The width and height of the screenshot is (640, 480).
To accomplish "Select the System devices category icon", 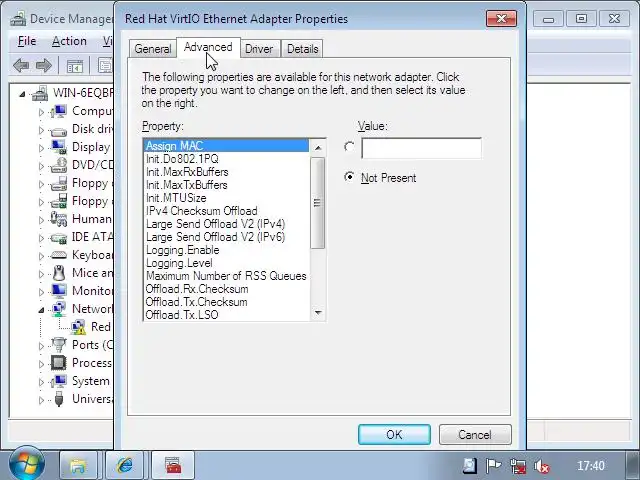I will (59, 381).
